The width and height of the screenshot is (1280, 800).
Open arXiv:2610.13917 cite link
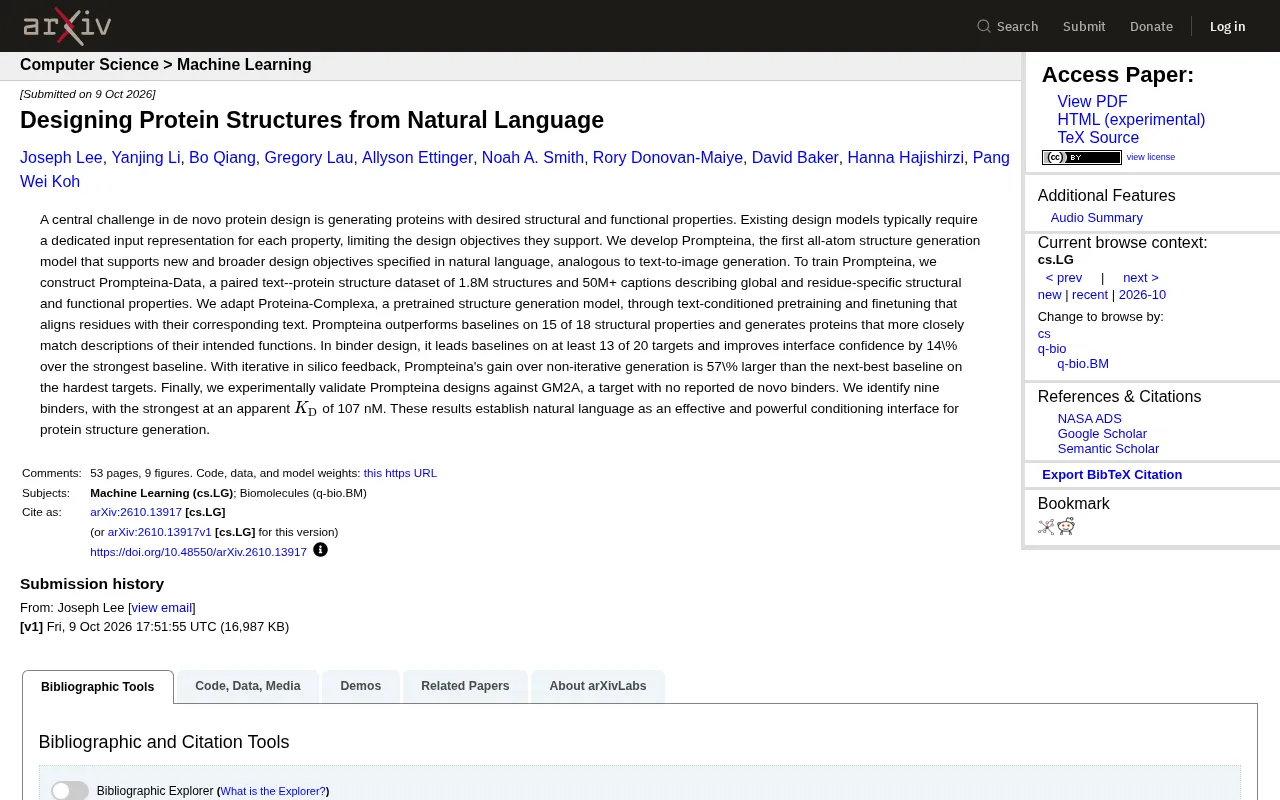(x=136, y=513)
